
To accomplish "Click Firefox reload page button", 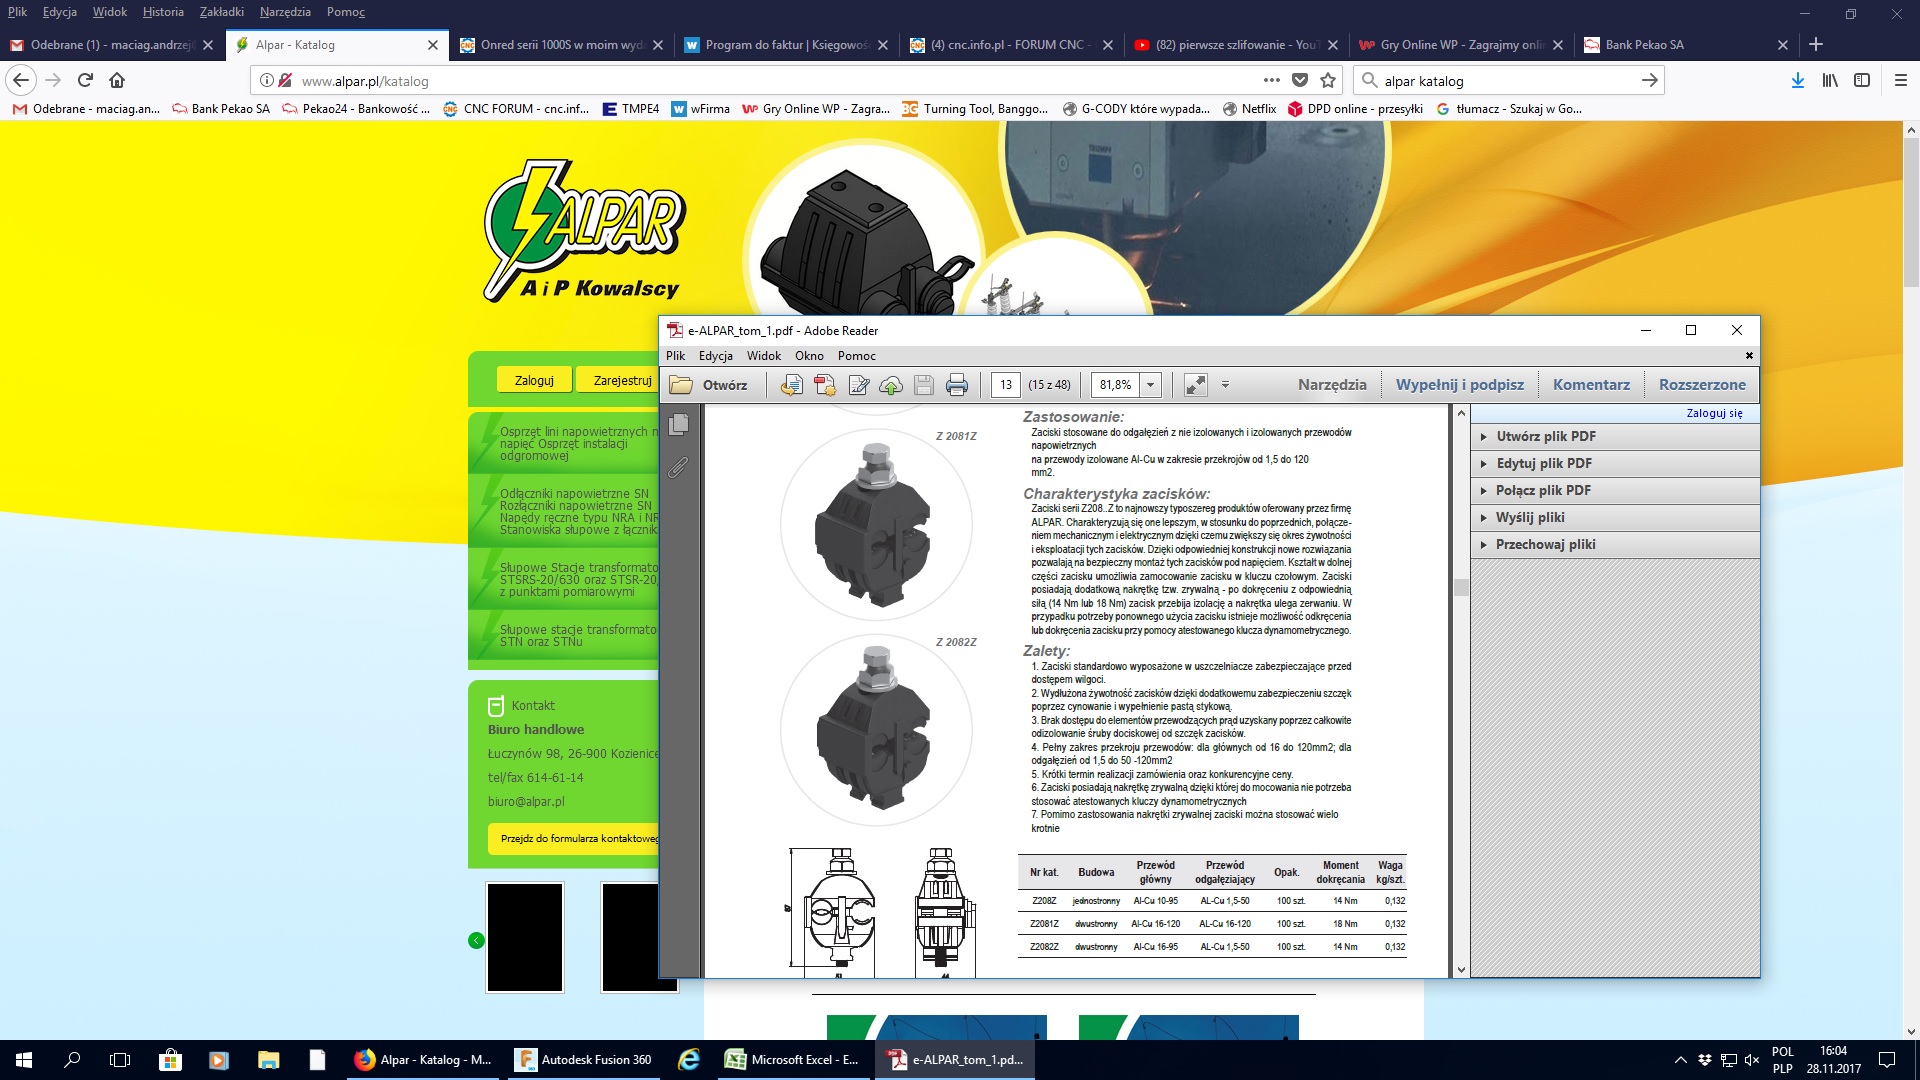I will (85, 80).
